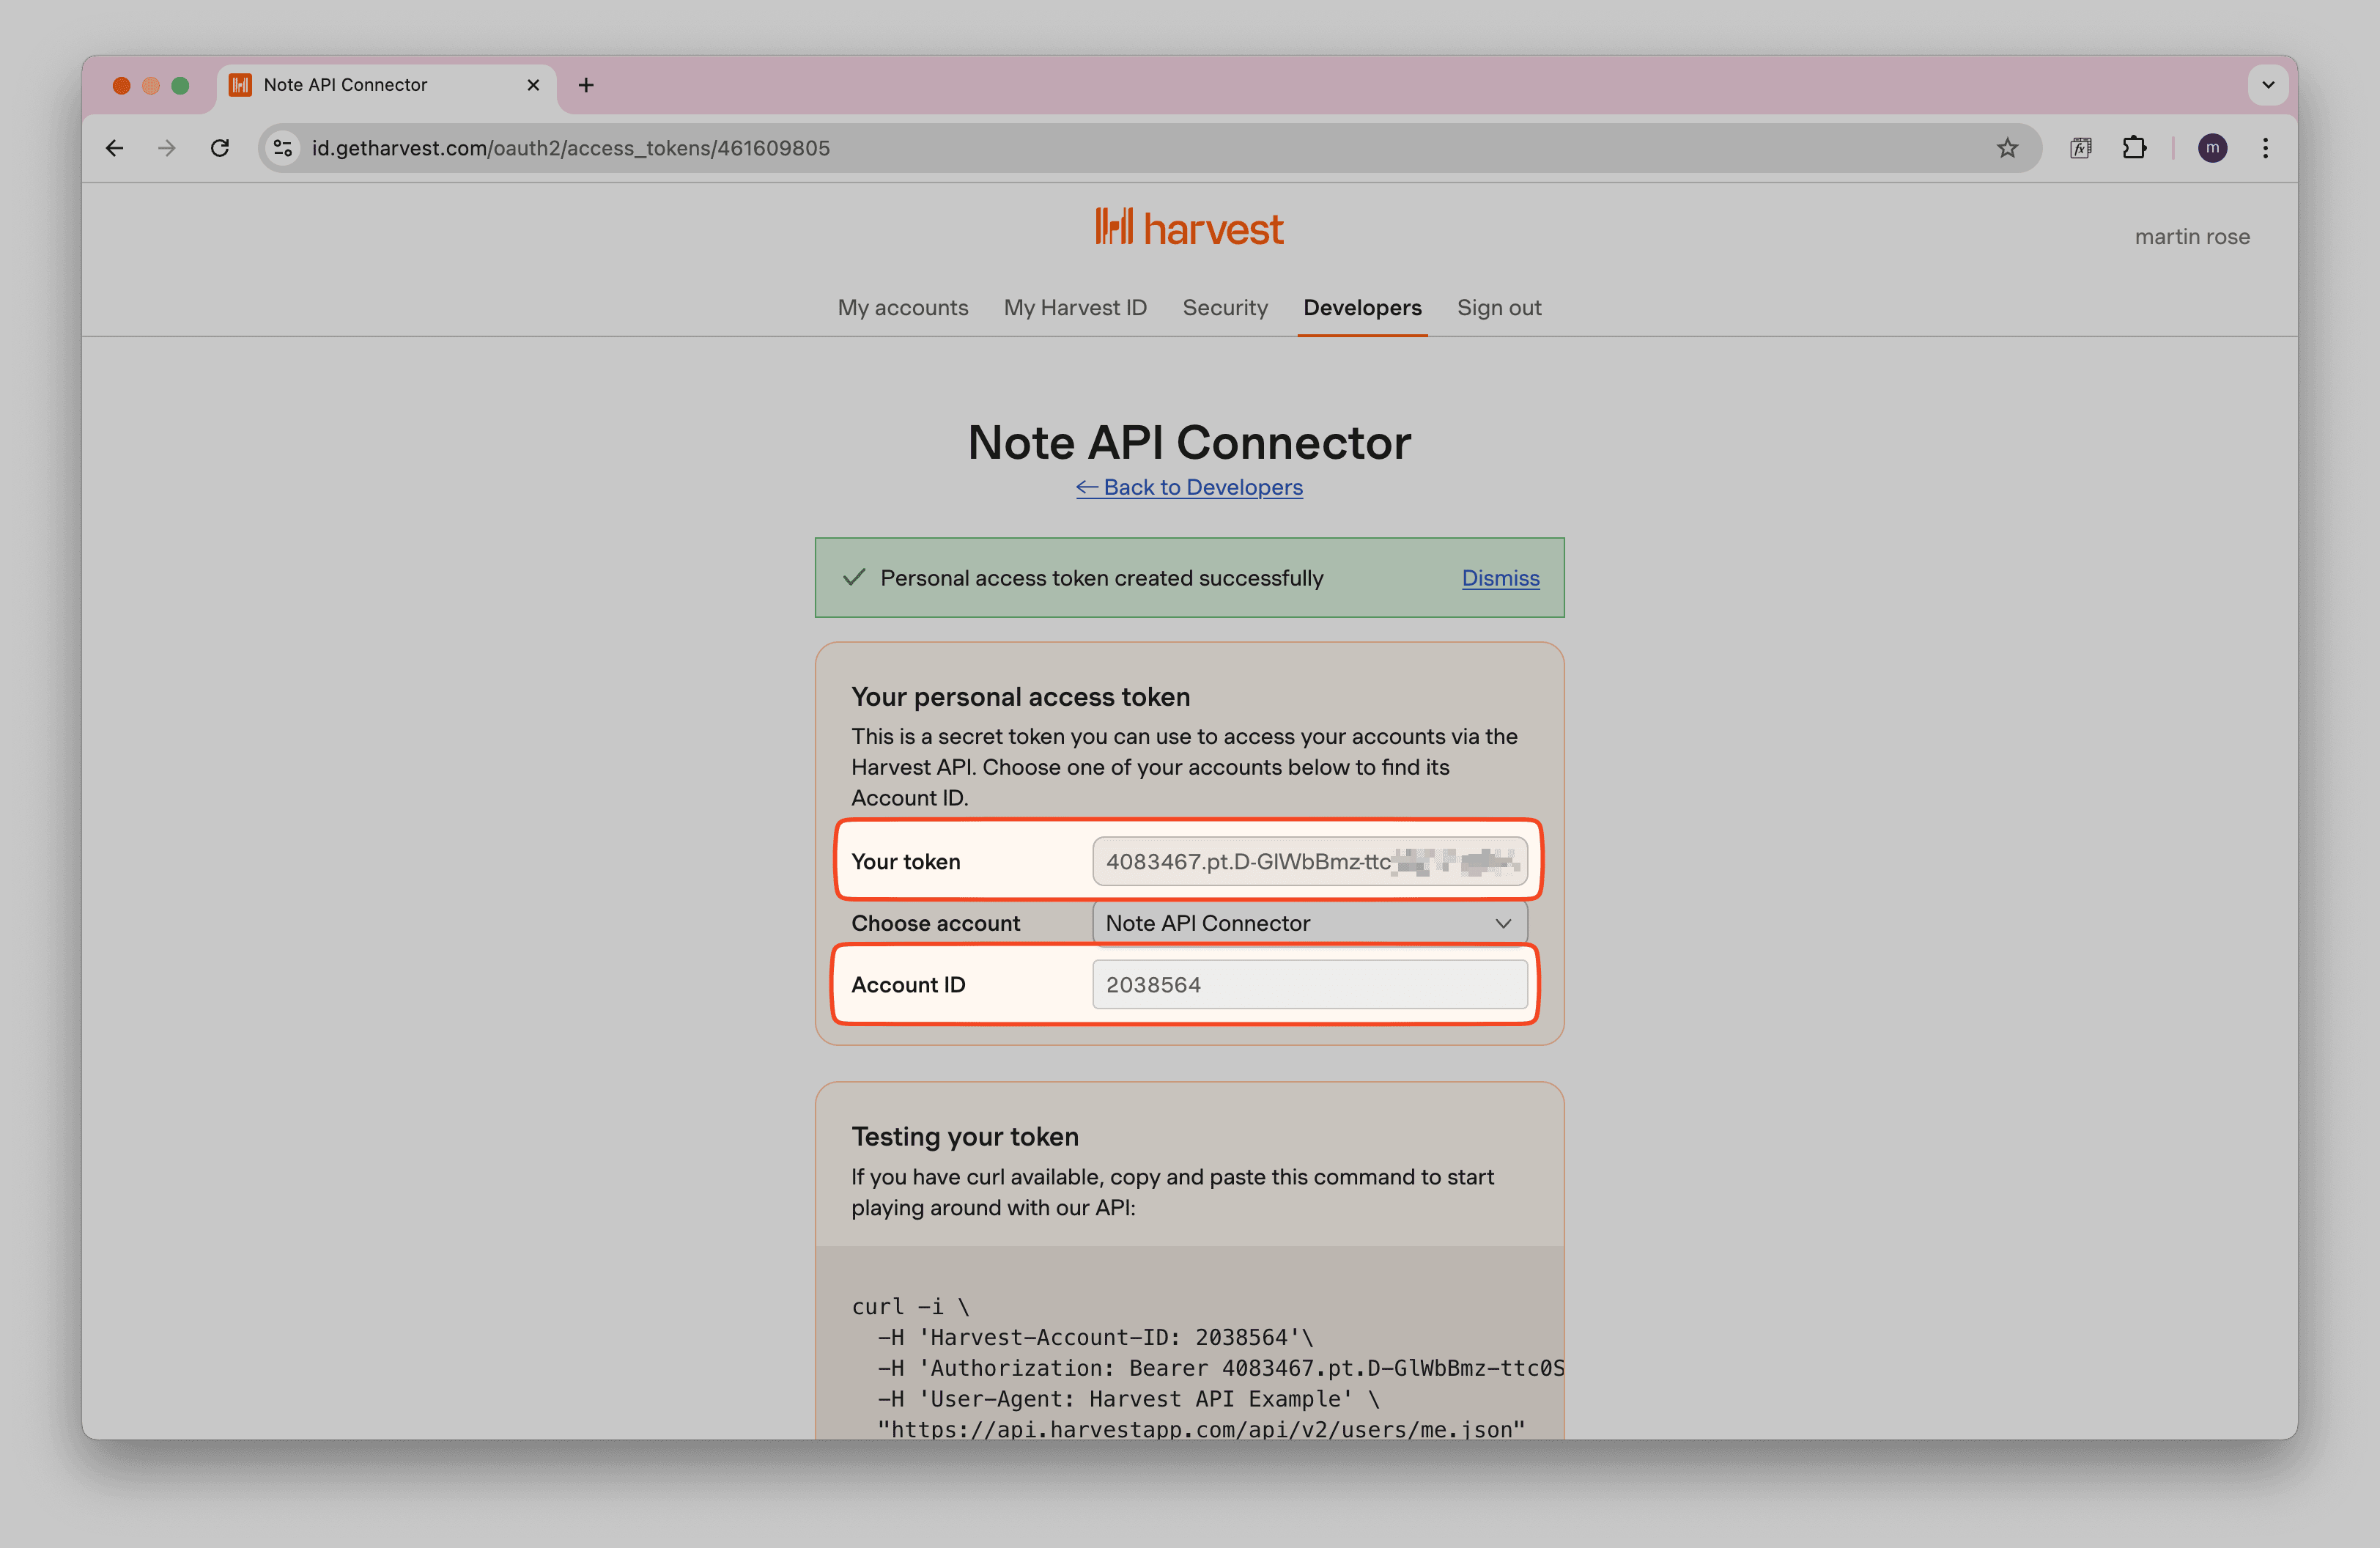Click the browser forward arrow
2380x1548 pixels.
point(167,148)
